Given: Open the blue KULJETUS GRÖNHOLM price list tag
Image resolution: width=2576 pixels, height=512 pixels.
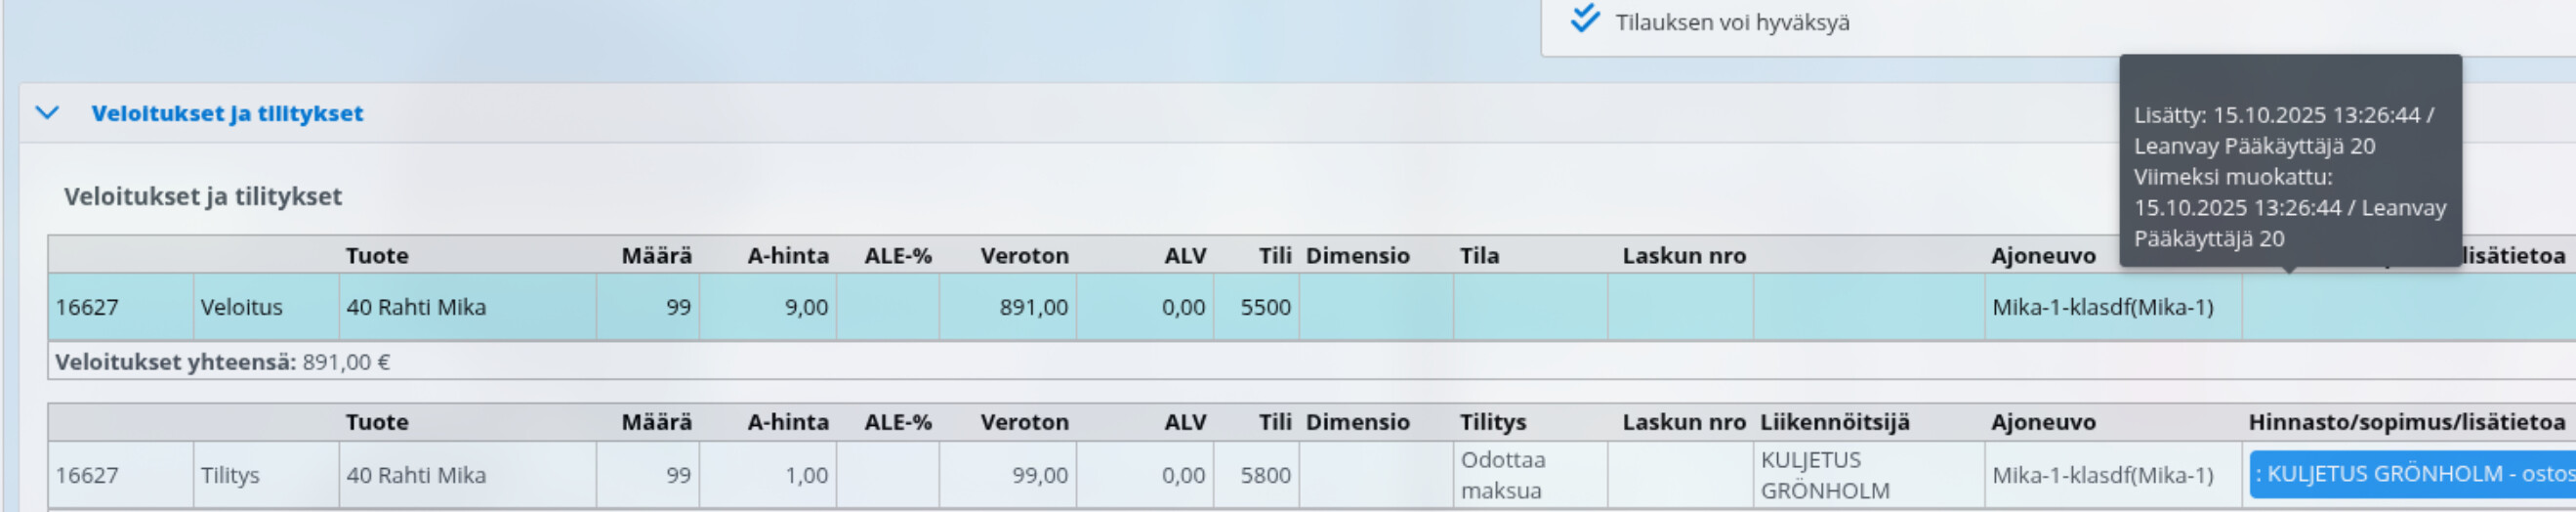Looking at the screenshot, I should (2412, 474).
